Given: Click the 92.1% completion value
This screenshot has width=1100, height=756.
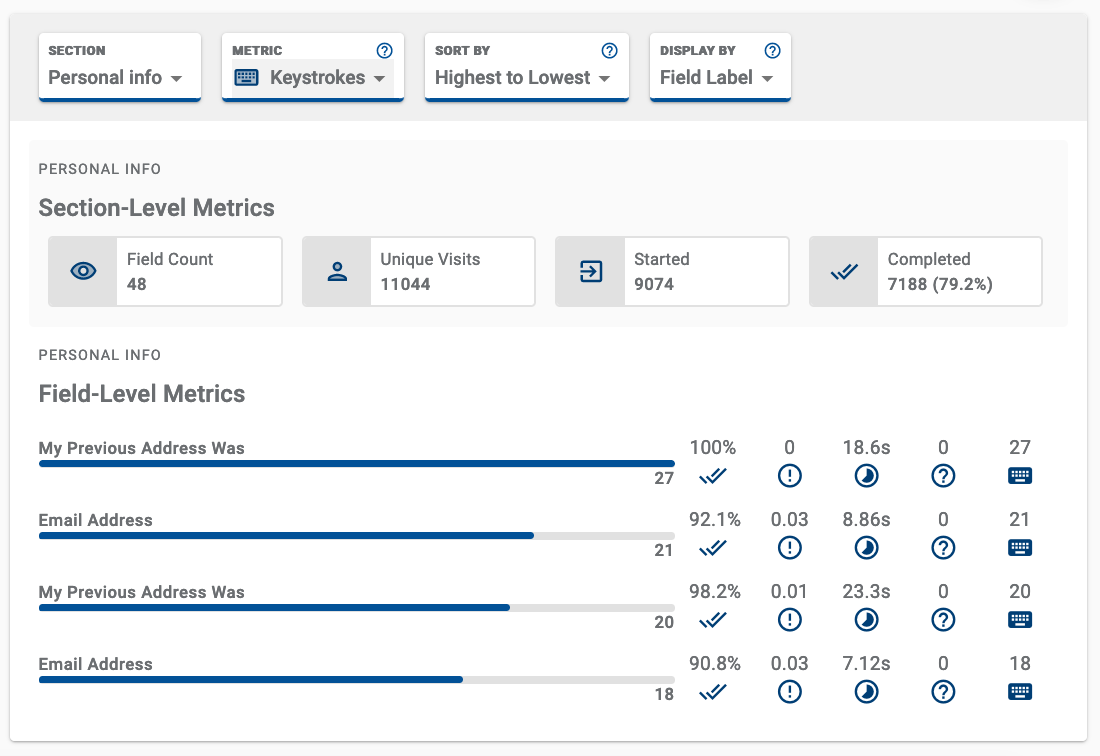Looking at the screenshot, I should tap(715, 520).
